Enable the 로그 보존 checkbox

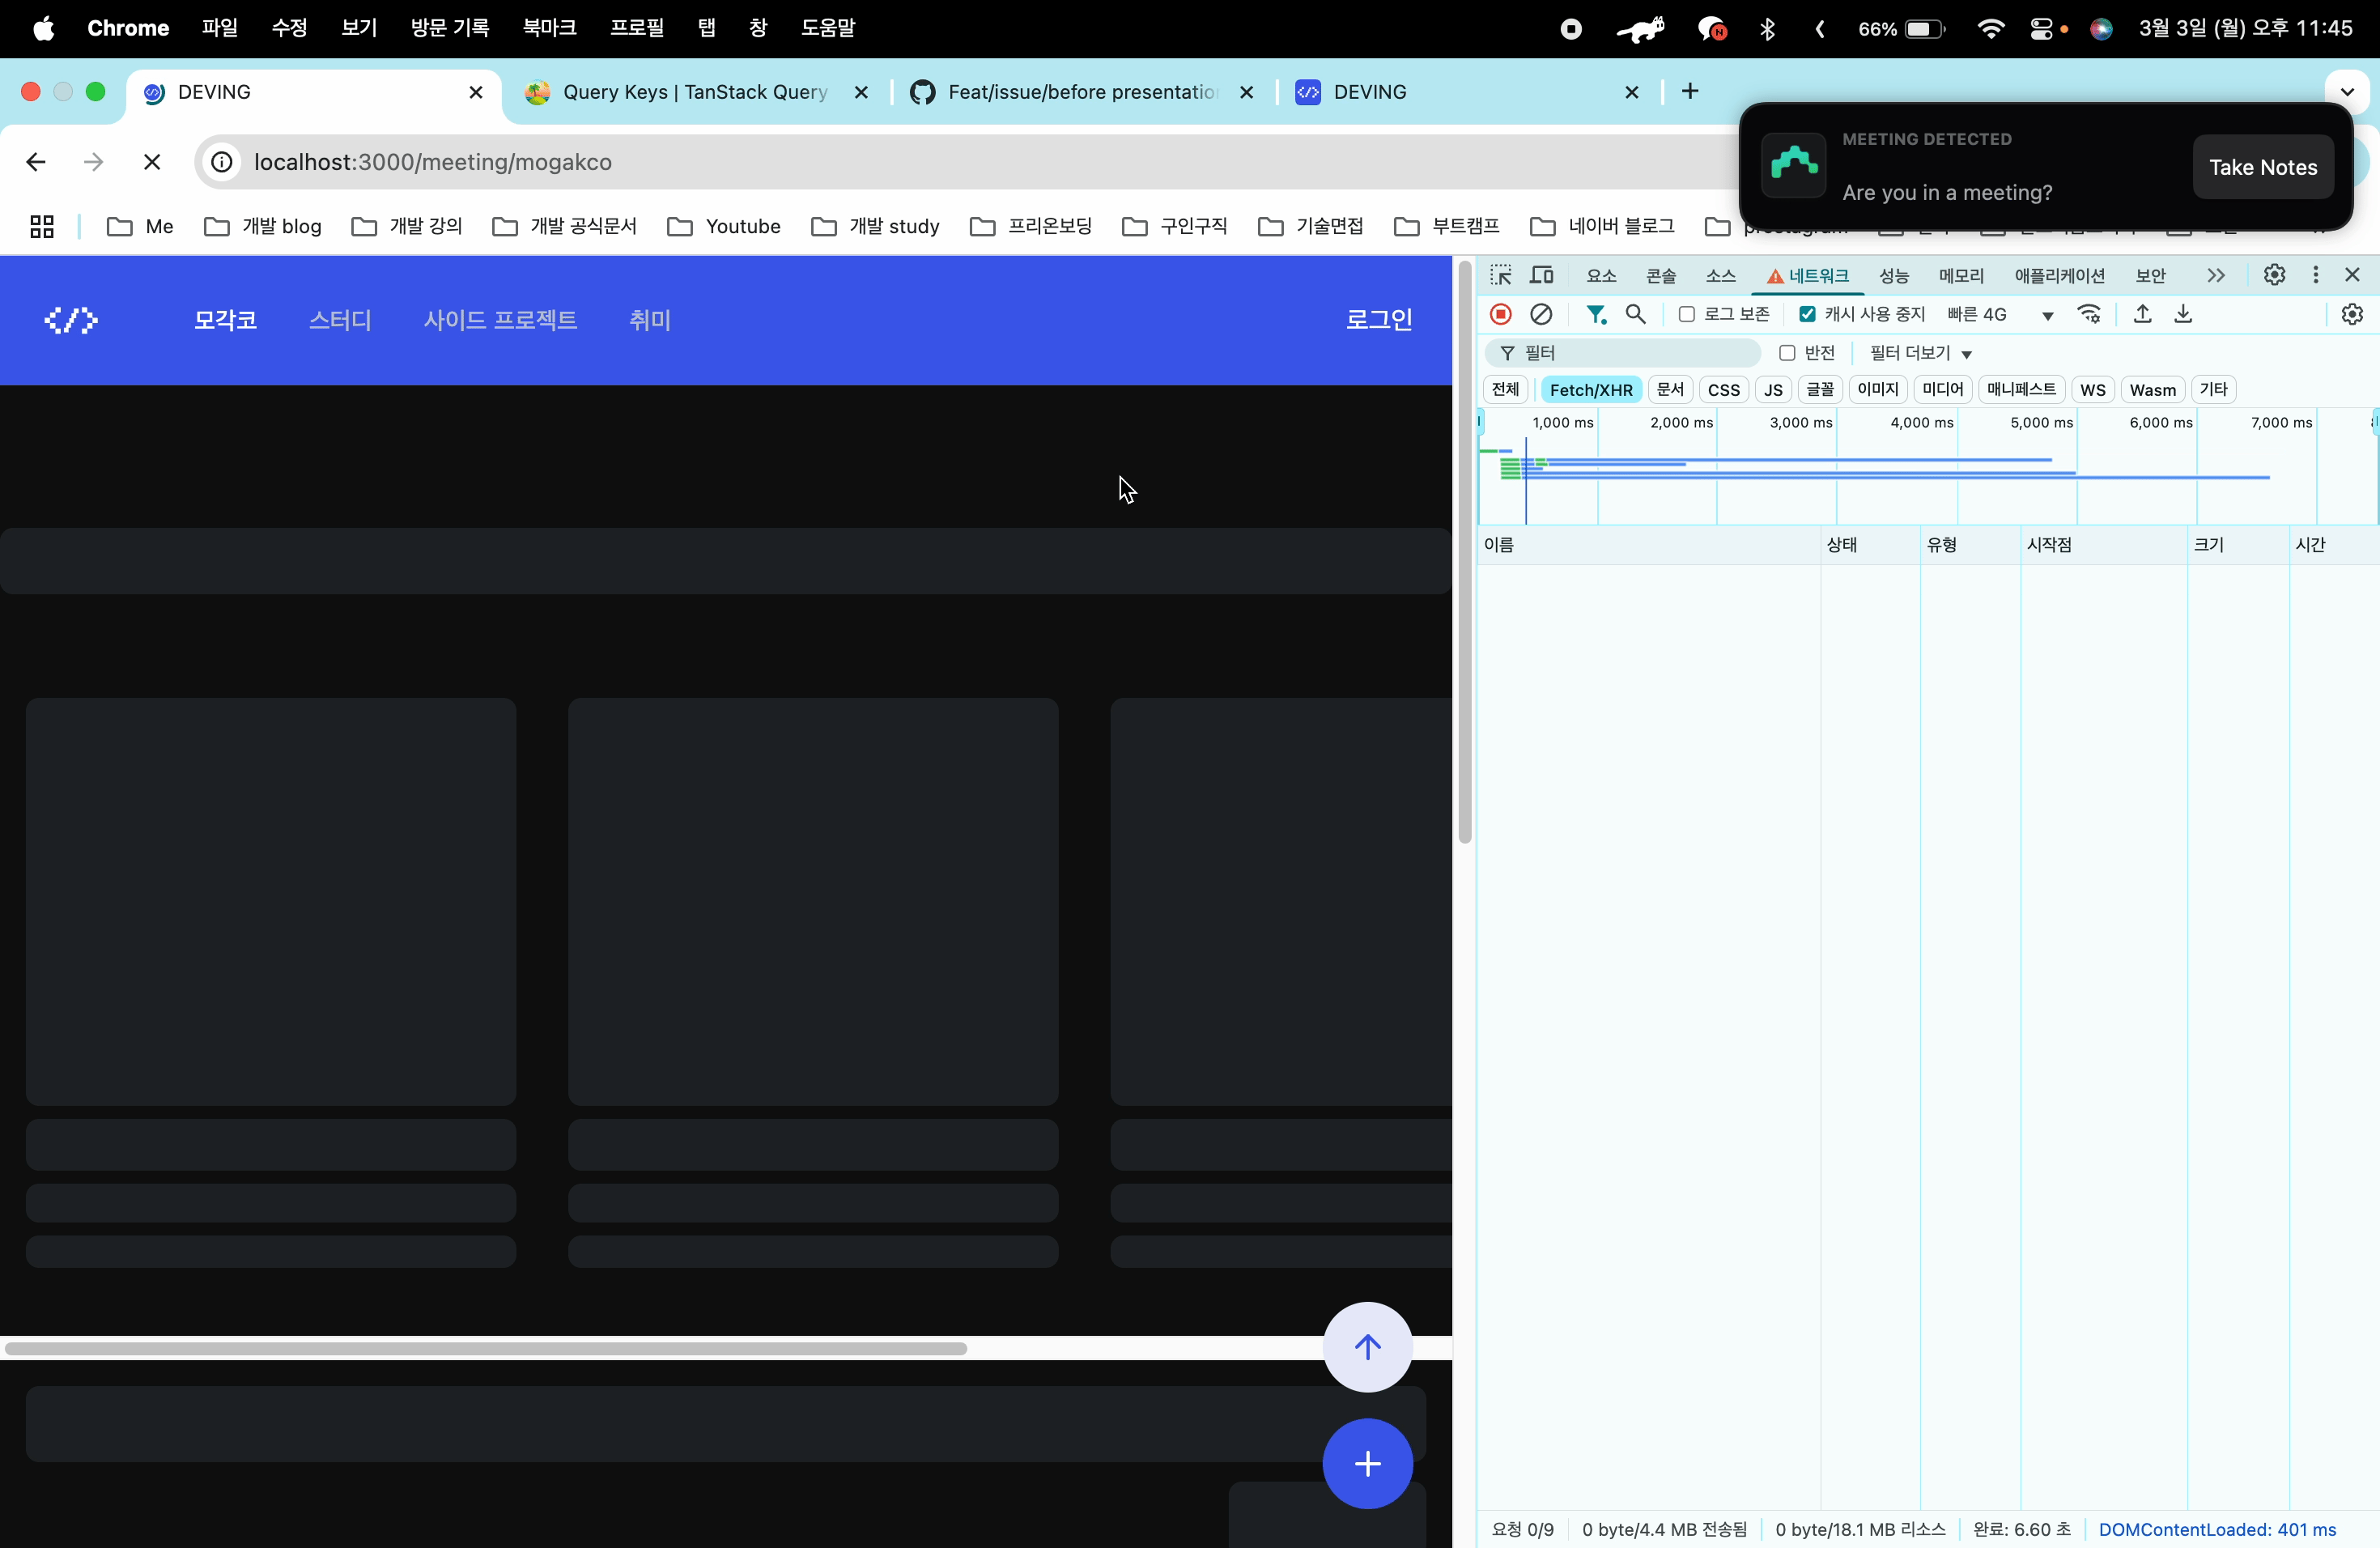coord(1687,315)
